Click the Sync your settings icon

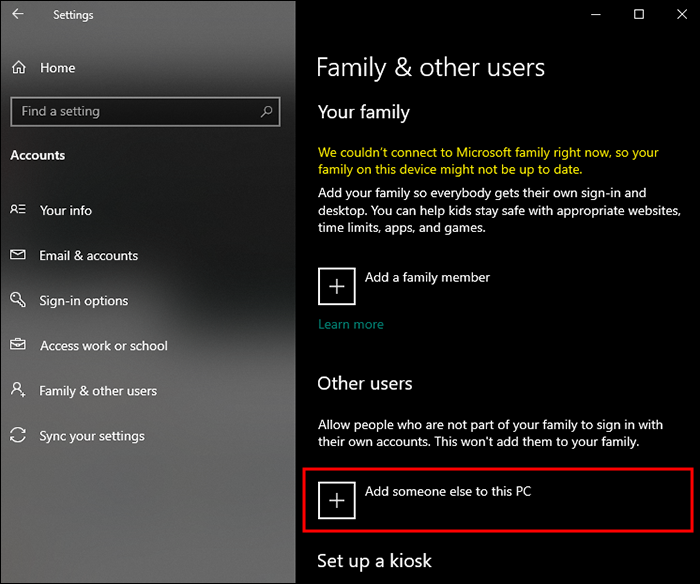(18, 436)
